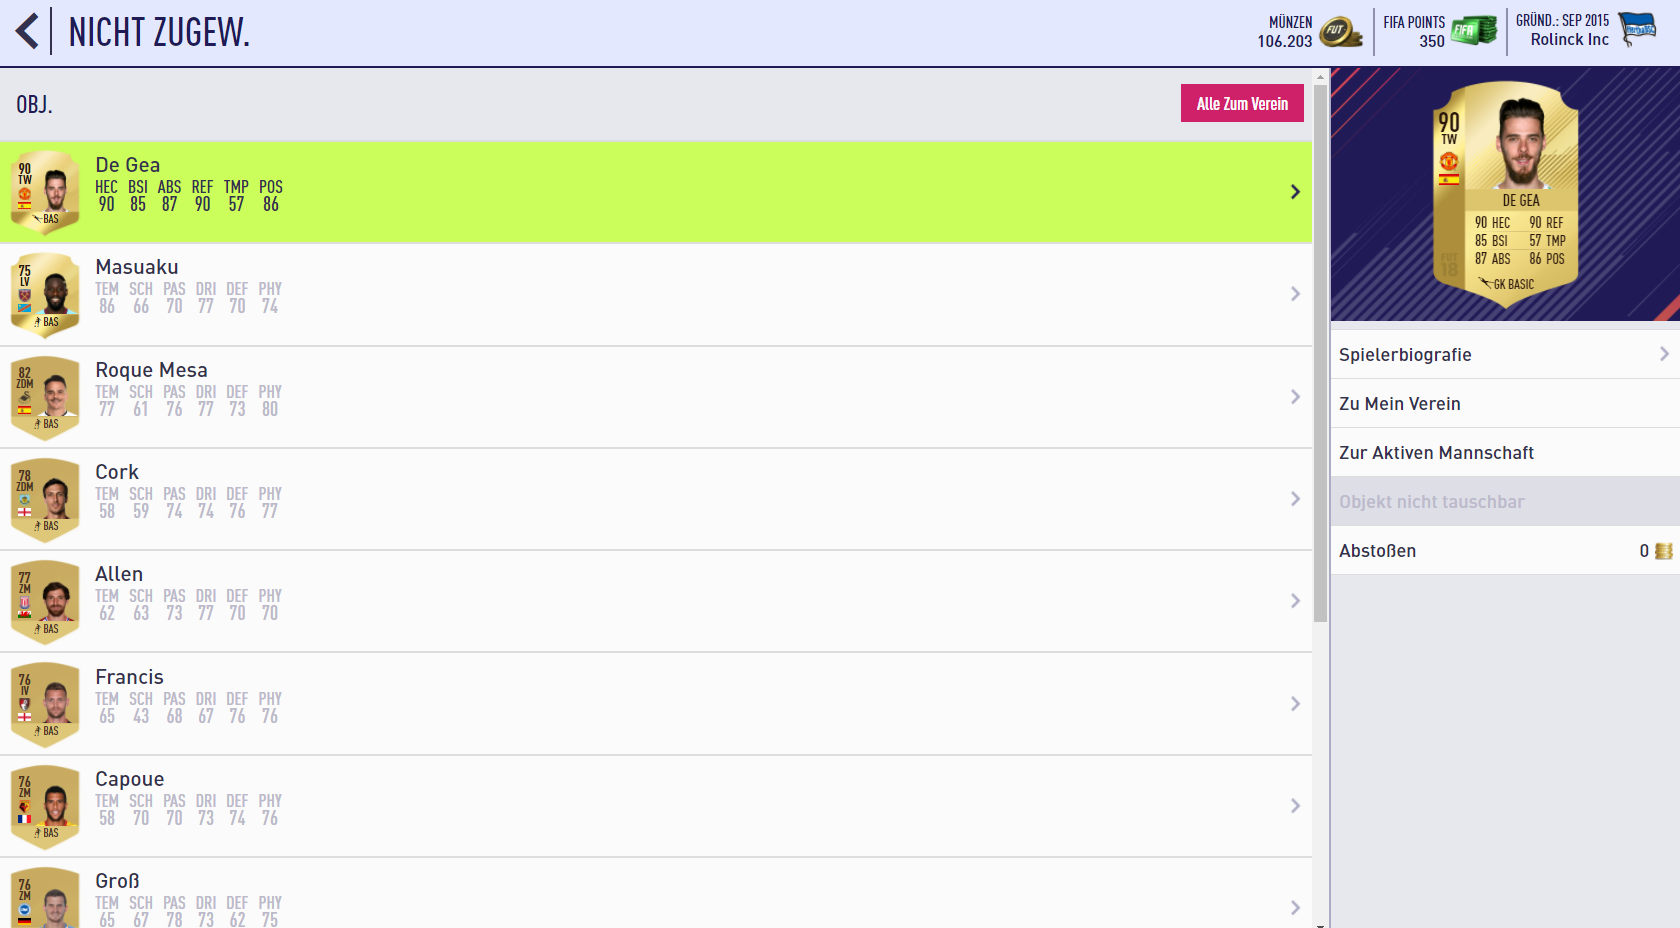Select the De Gea player card thumbnail
The height and width of the screenshot is (928, 1680).
[x=45, y=193]
